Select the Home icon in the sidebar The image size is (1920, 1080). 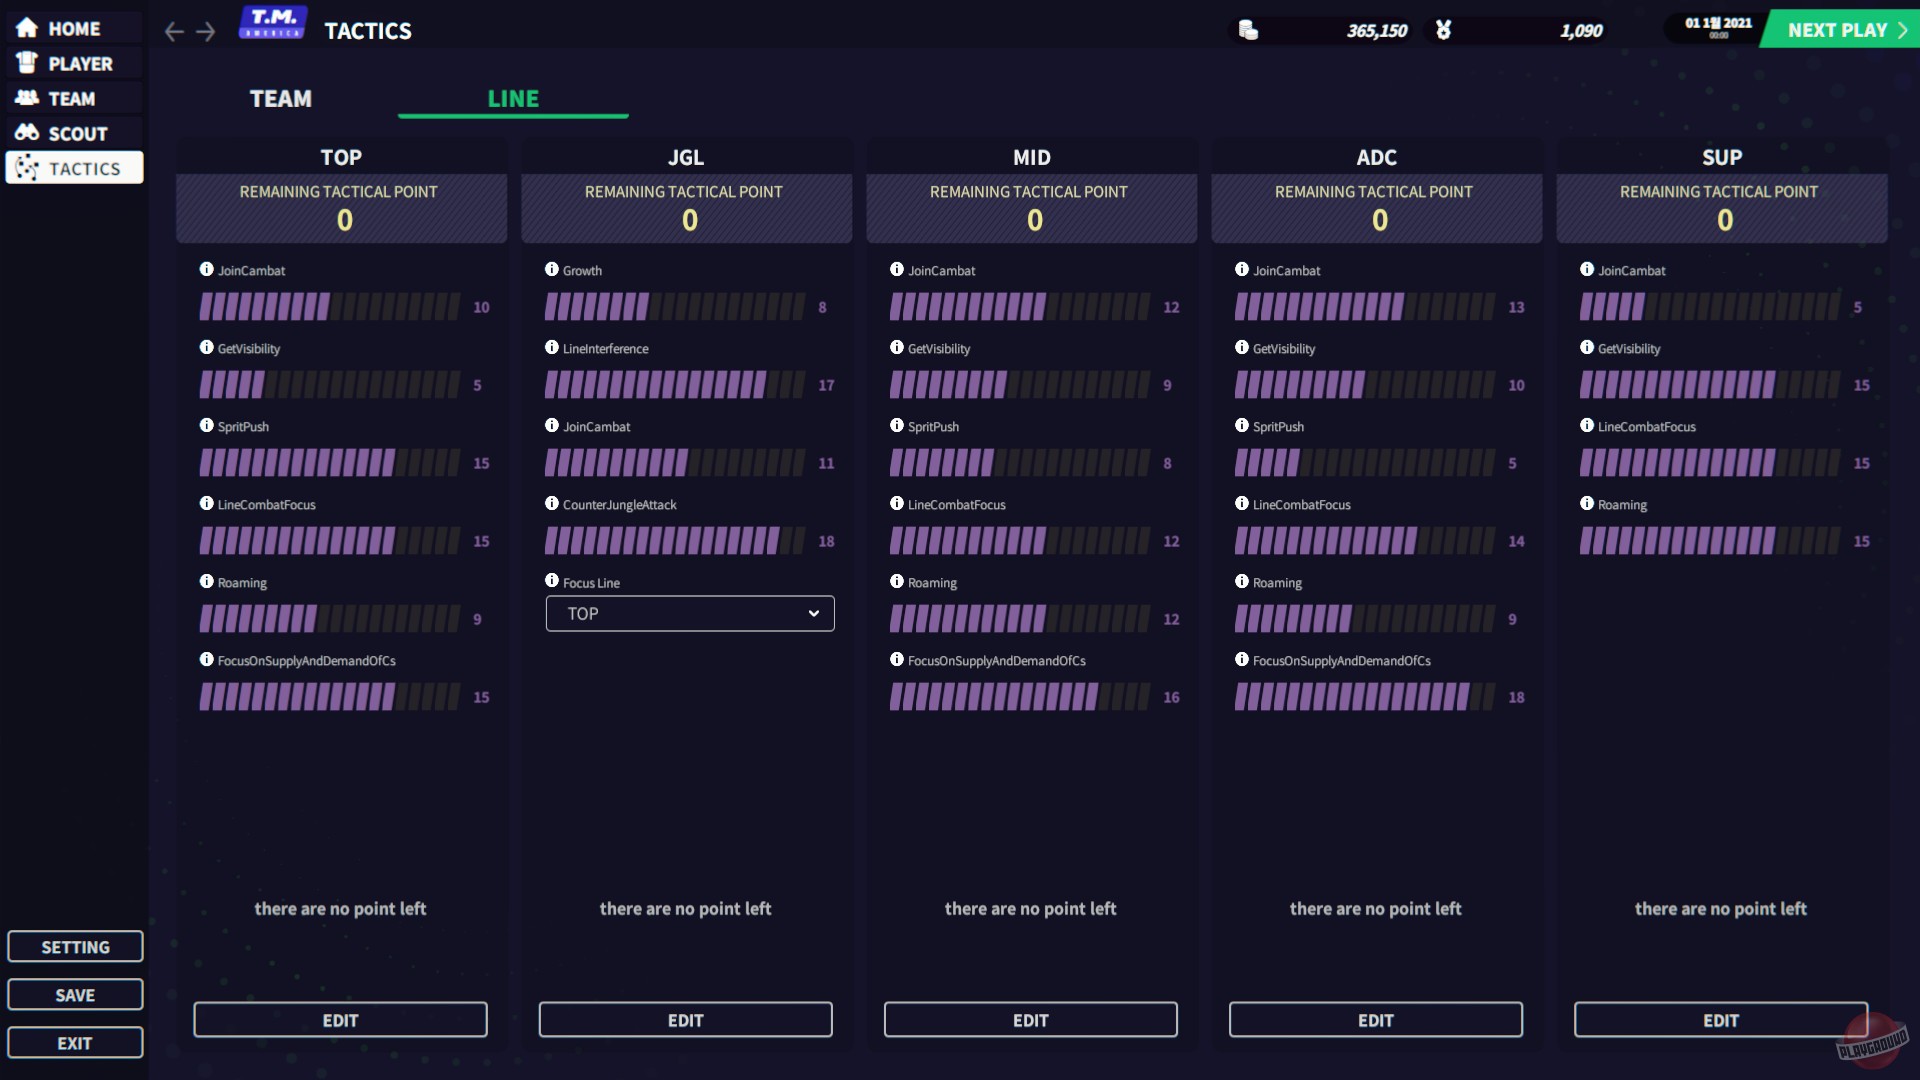(x=26, y=27)
